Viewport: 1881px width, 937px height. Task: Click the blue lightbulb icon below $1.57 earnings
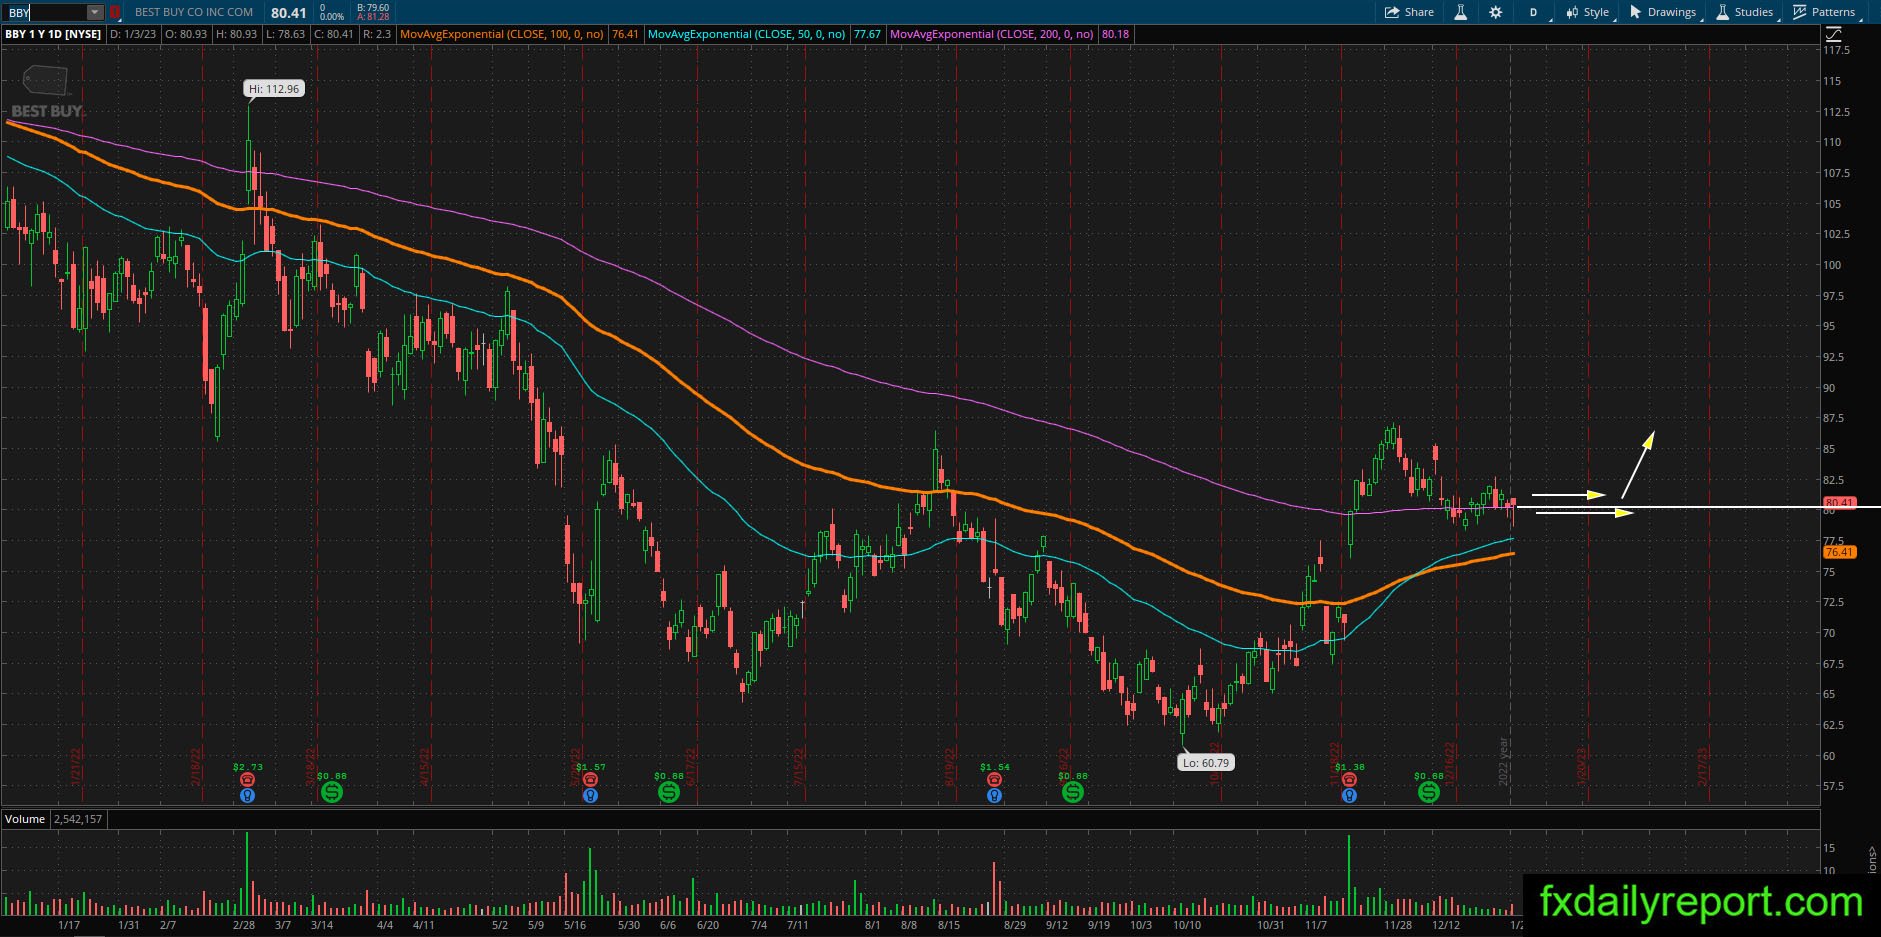click(x=590, y=796)
